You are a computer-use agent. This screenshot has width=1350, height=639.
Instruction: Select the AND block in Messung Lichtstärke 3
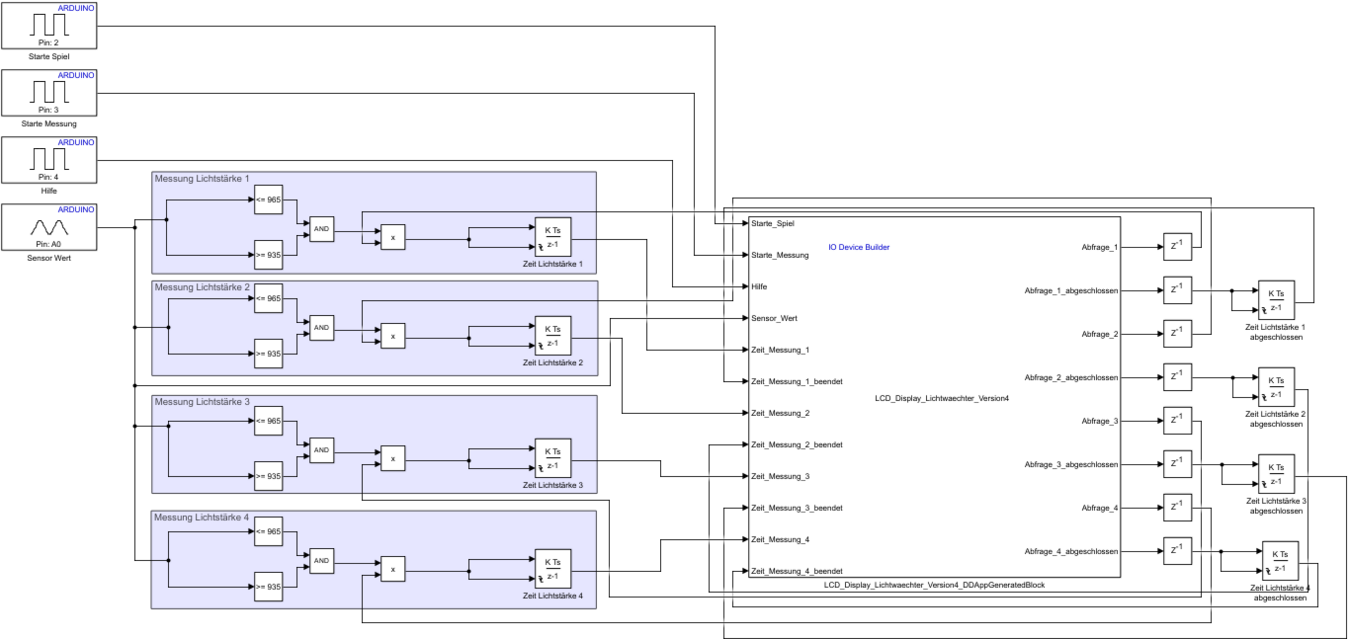[x=322, y=451]
